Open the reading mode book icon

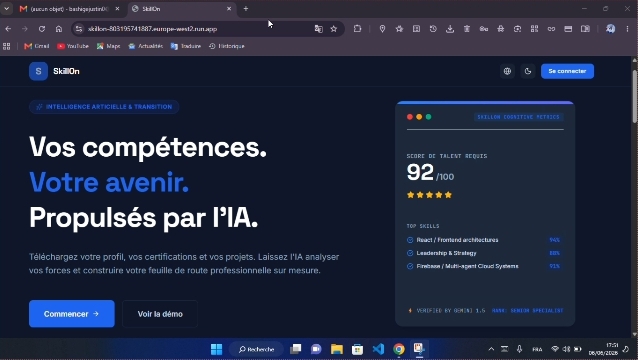click(585, 29)
